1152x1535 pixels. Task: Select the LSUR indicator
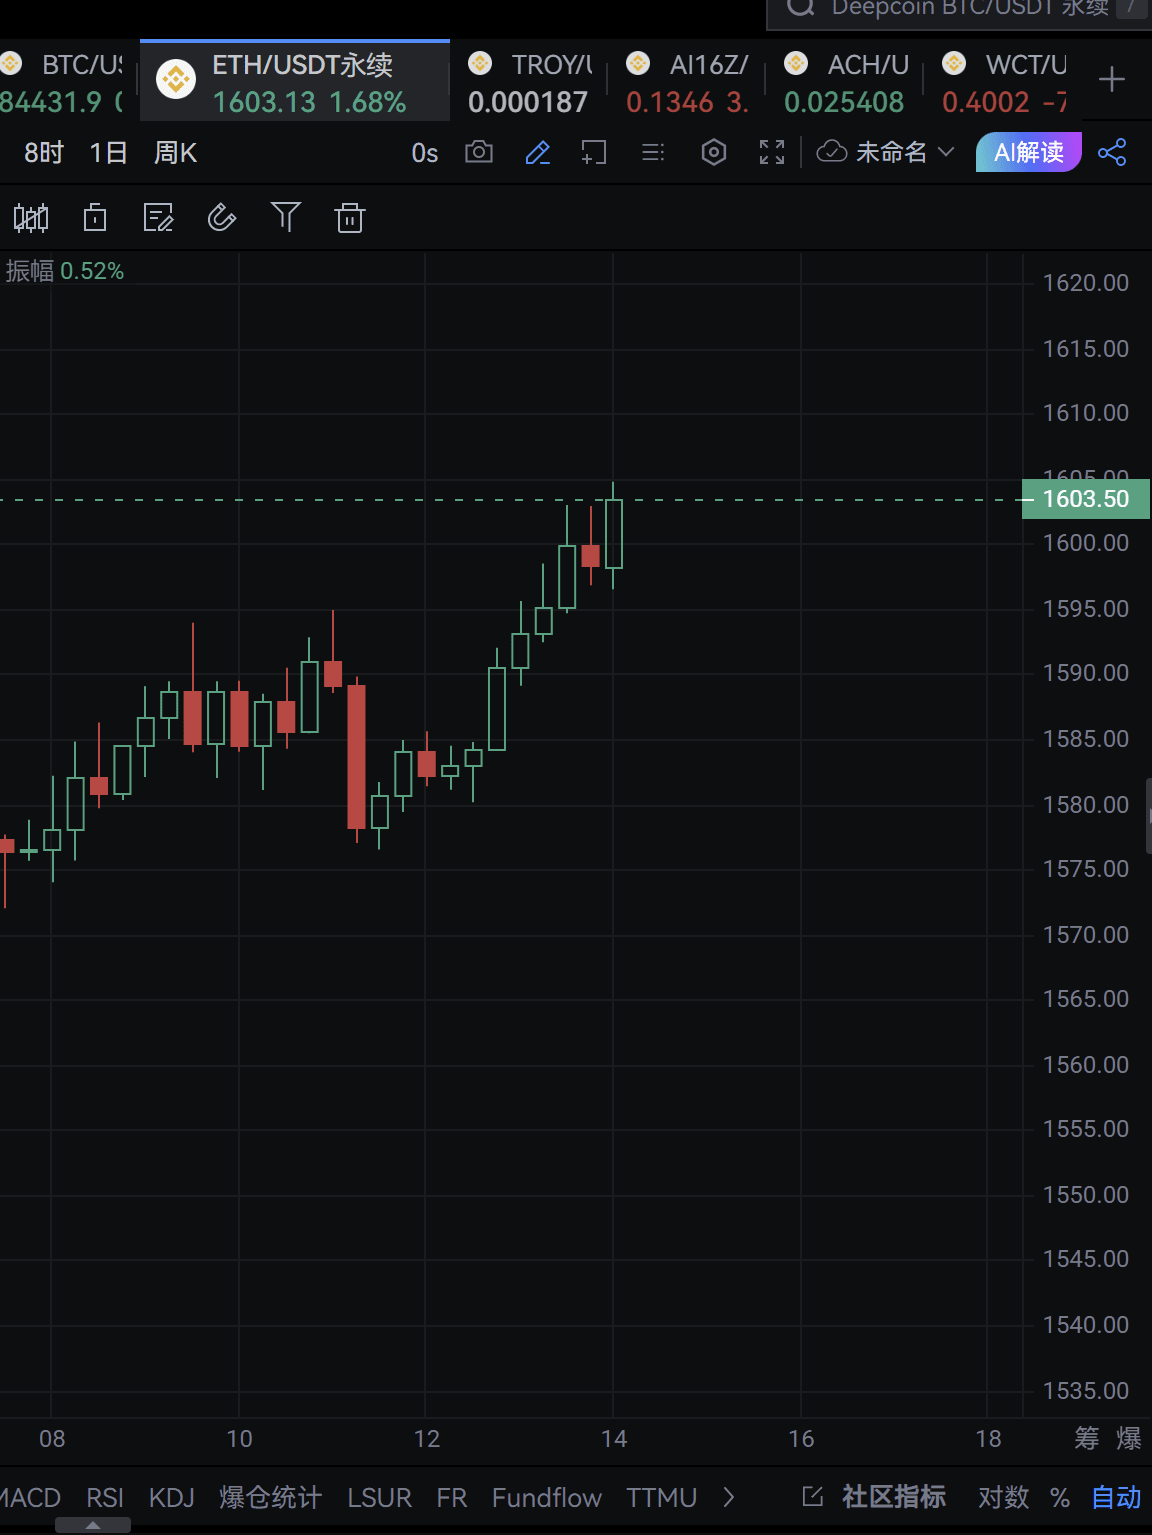[379, 1497]
